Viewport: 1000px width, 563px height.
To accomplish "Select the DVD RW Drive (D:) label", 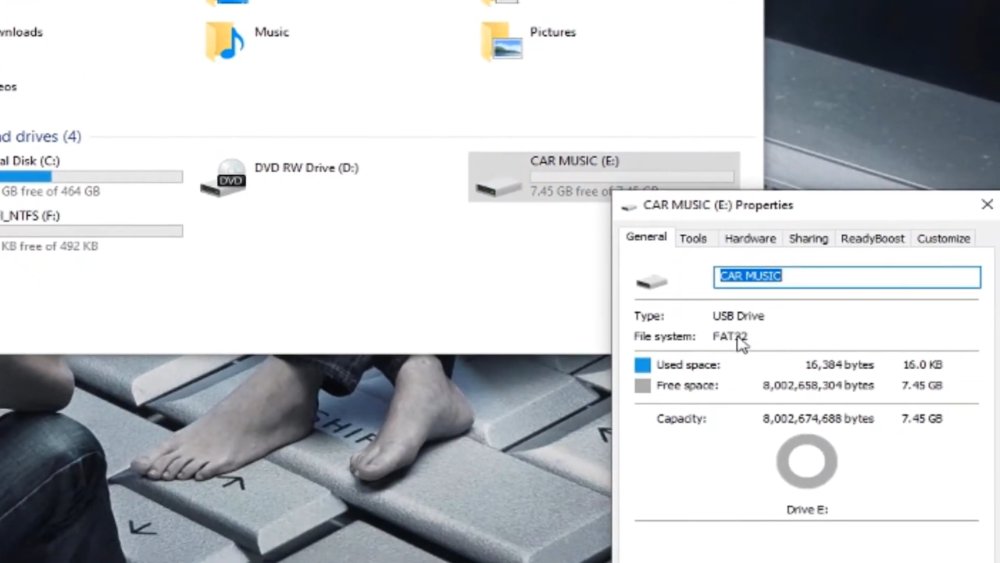I will pyautogui.click(x=306, y=168).
